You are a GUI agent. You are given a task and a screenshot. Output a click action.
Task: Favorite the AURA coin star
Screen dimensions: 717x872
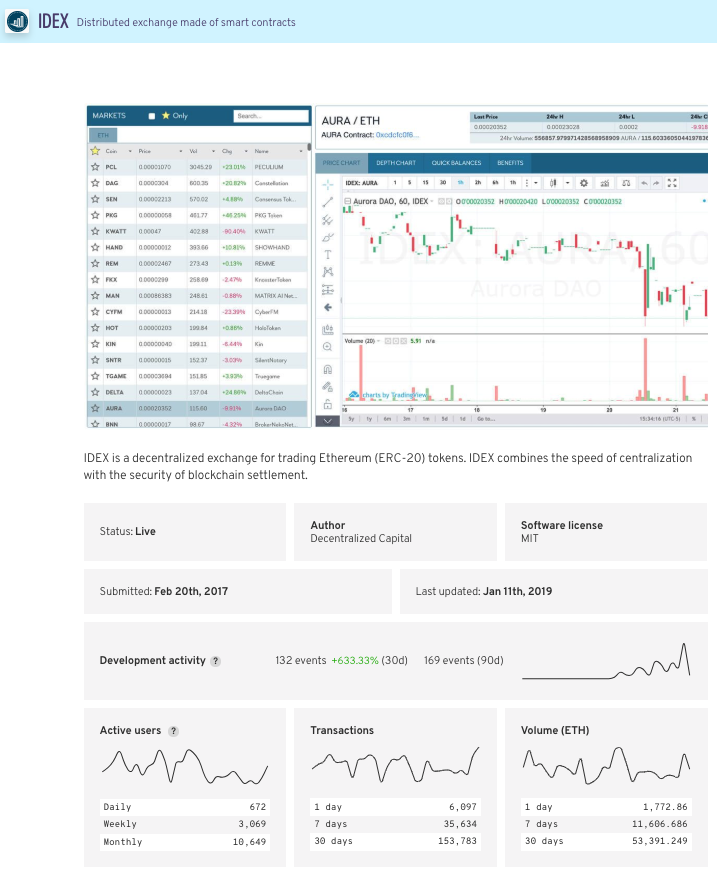tap(95, 408)
